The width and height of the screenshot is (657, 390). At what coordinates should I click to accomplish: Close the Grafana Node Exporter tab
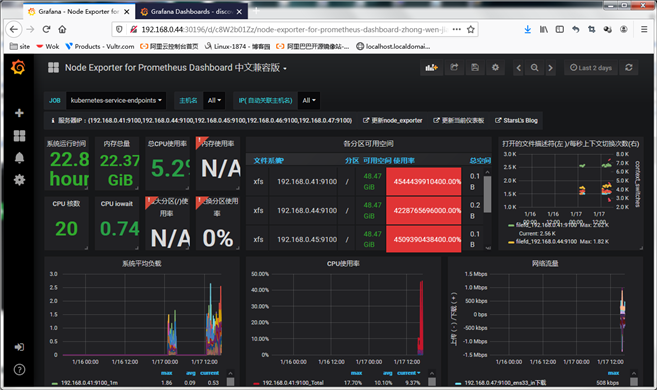pyautogui.click(x=127, y=12)
